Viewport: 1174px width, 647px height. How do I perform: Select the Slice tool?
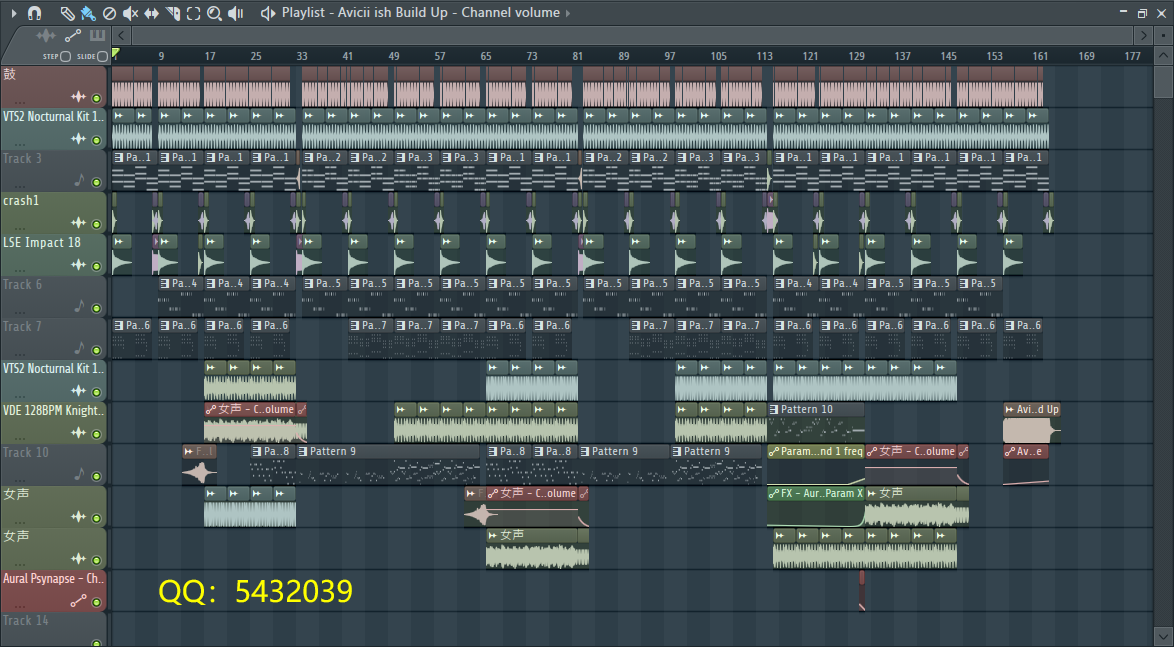click(x=172, y=13)
